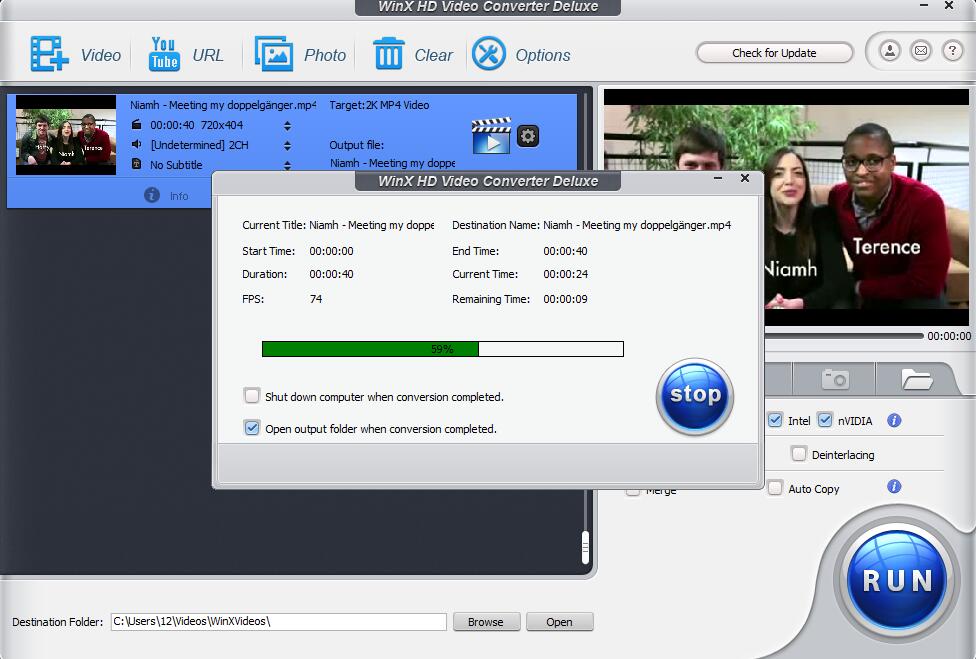Enable shut down computer when completed
The height and width of the screenshot is (659, 976).
tap(253, 396)
